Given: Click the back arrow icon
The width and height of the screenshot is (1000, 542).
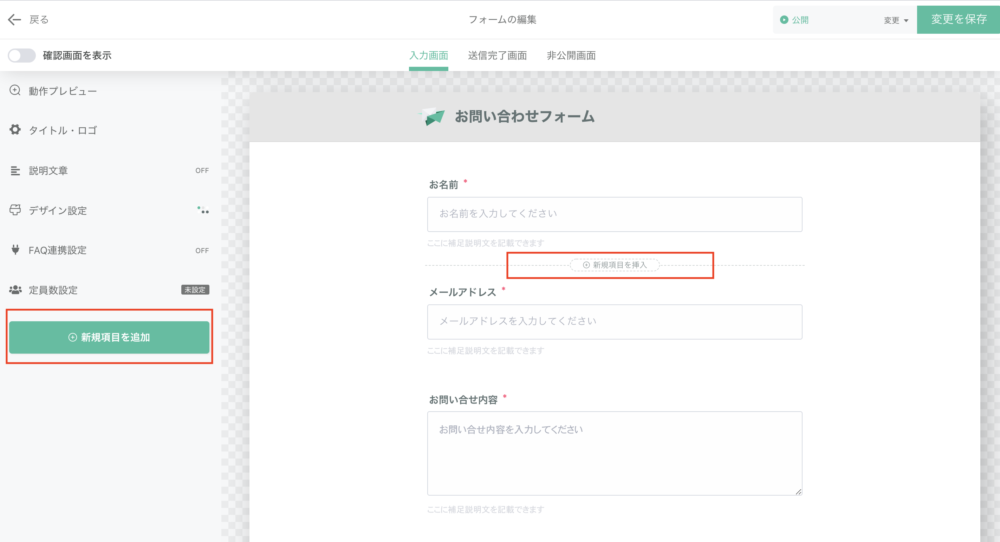Looking at the screenshot, I should (x=14, y=20).
